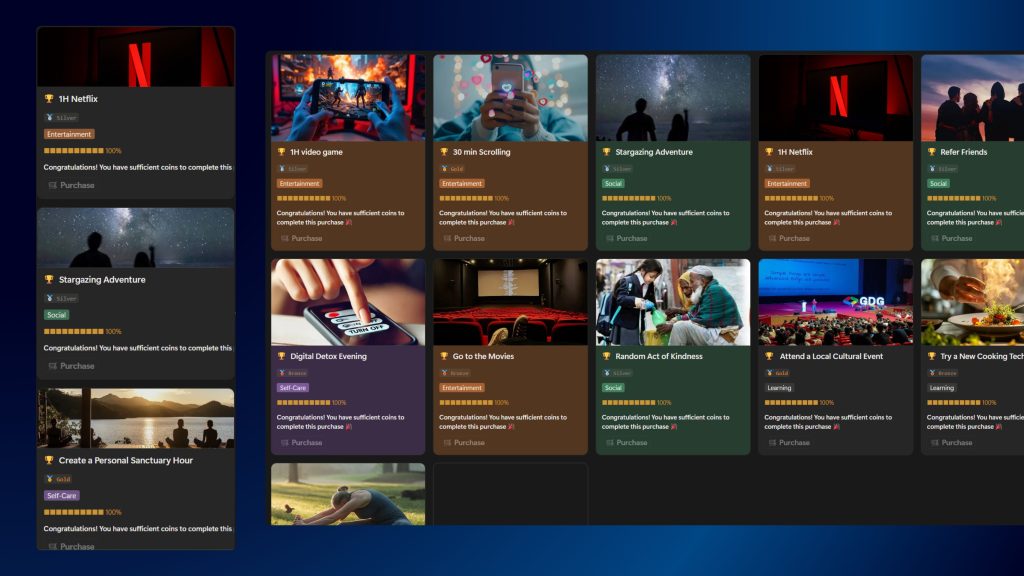Viewport: 1024px width, 576px height.
Task: Select the Learning tag on Attend a Local Cultural Event
Action: tap(779, 388)
